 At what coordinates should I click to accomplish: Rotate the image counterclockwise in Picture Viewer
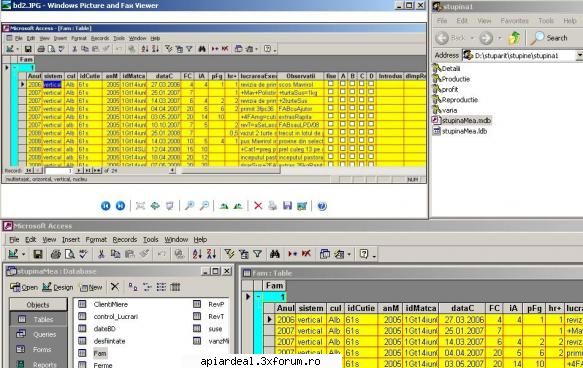pos(238,206)
